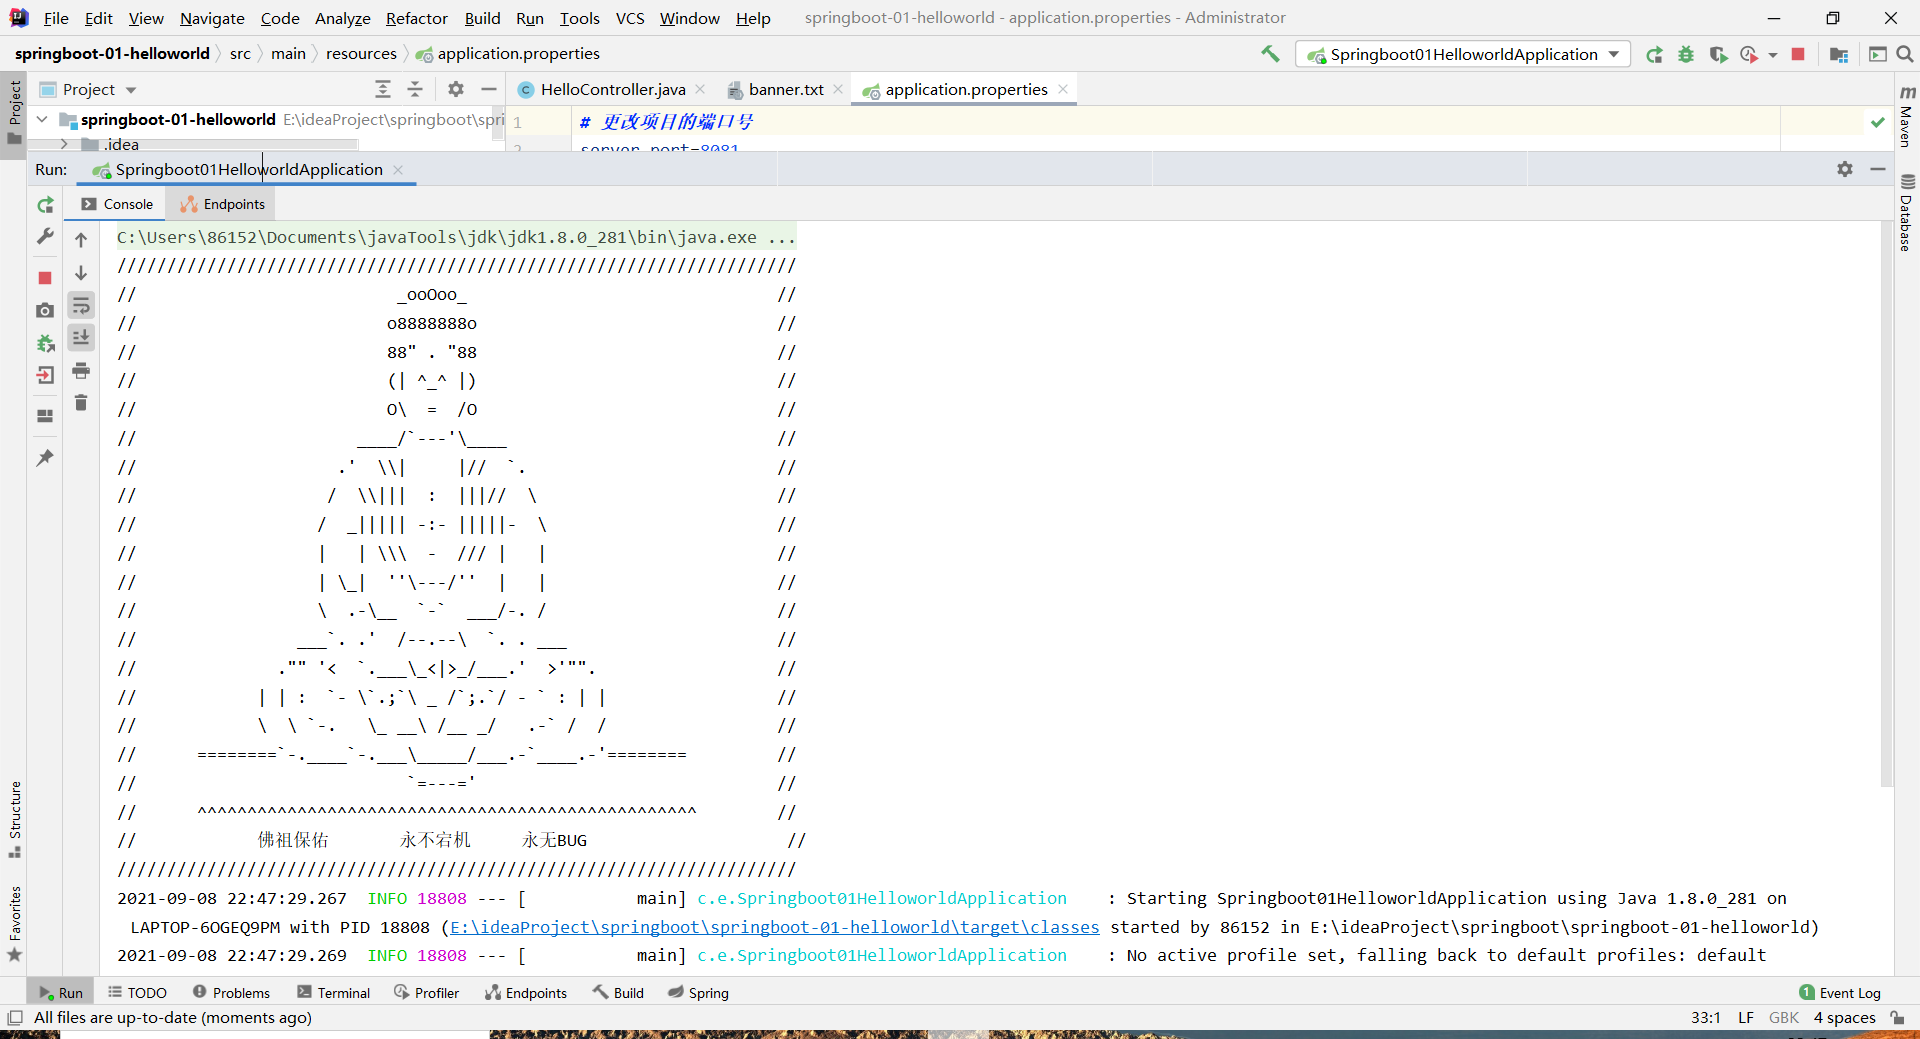The width and height of the screenshot is (1920, 1039).
Task: Click the console vertical scrollbar
Action: click(1887, 503)
